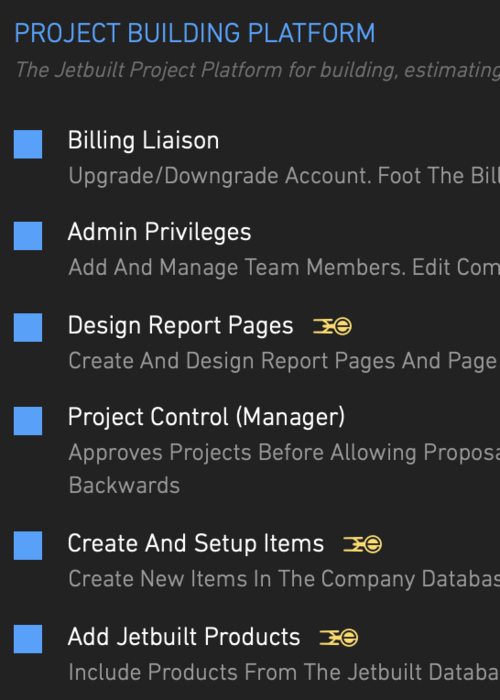The width and height of the screenshot is (500, 700).
Task: Select the Billing Liaison label
Action: coord(143,141)
